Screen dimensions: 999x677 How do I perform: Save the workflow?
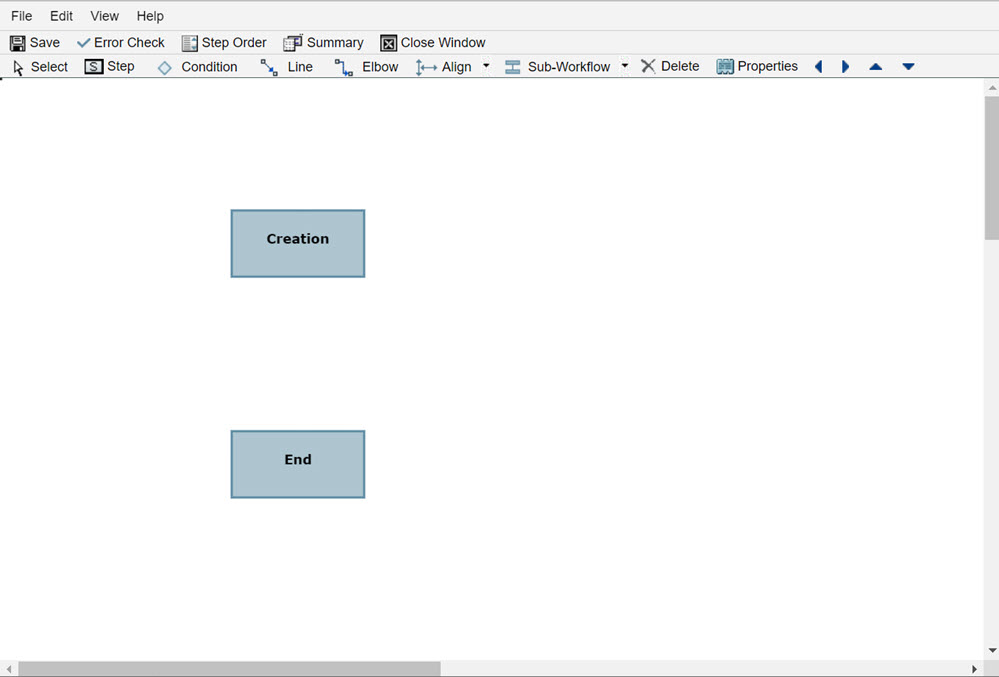(x=35, y=42)
